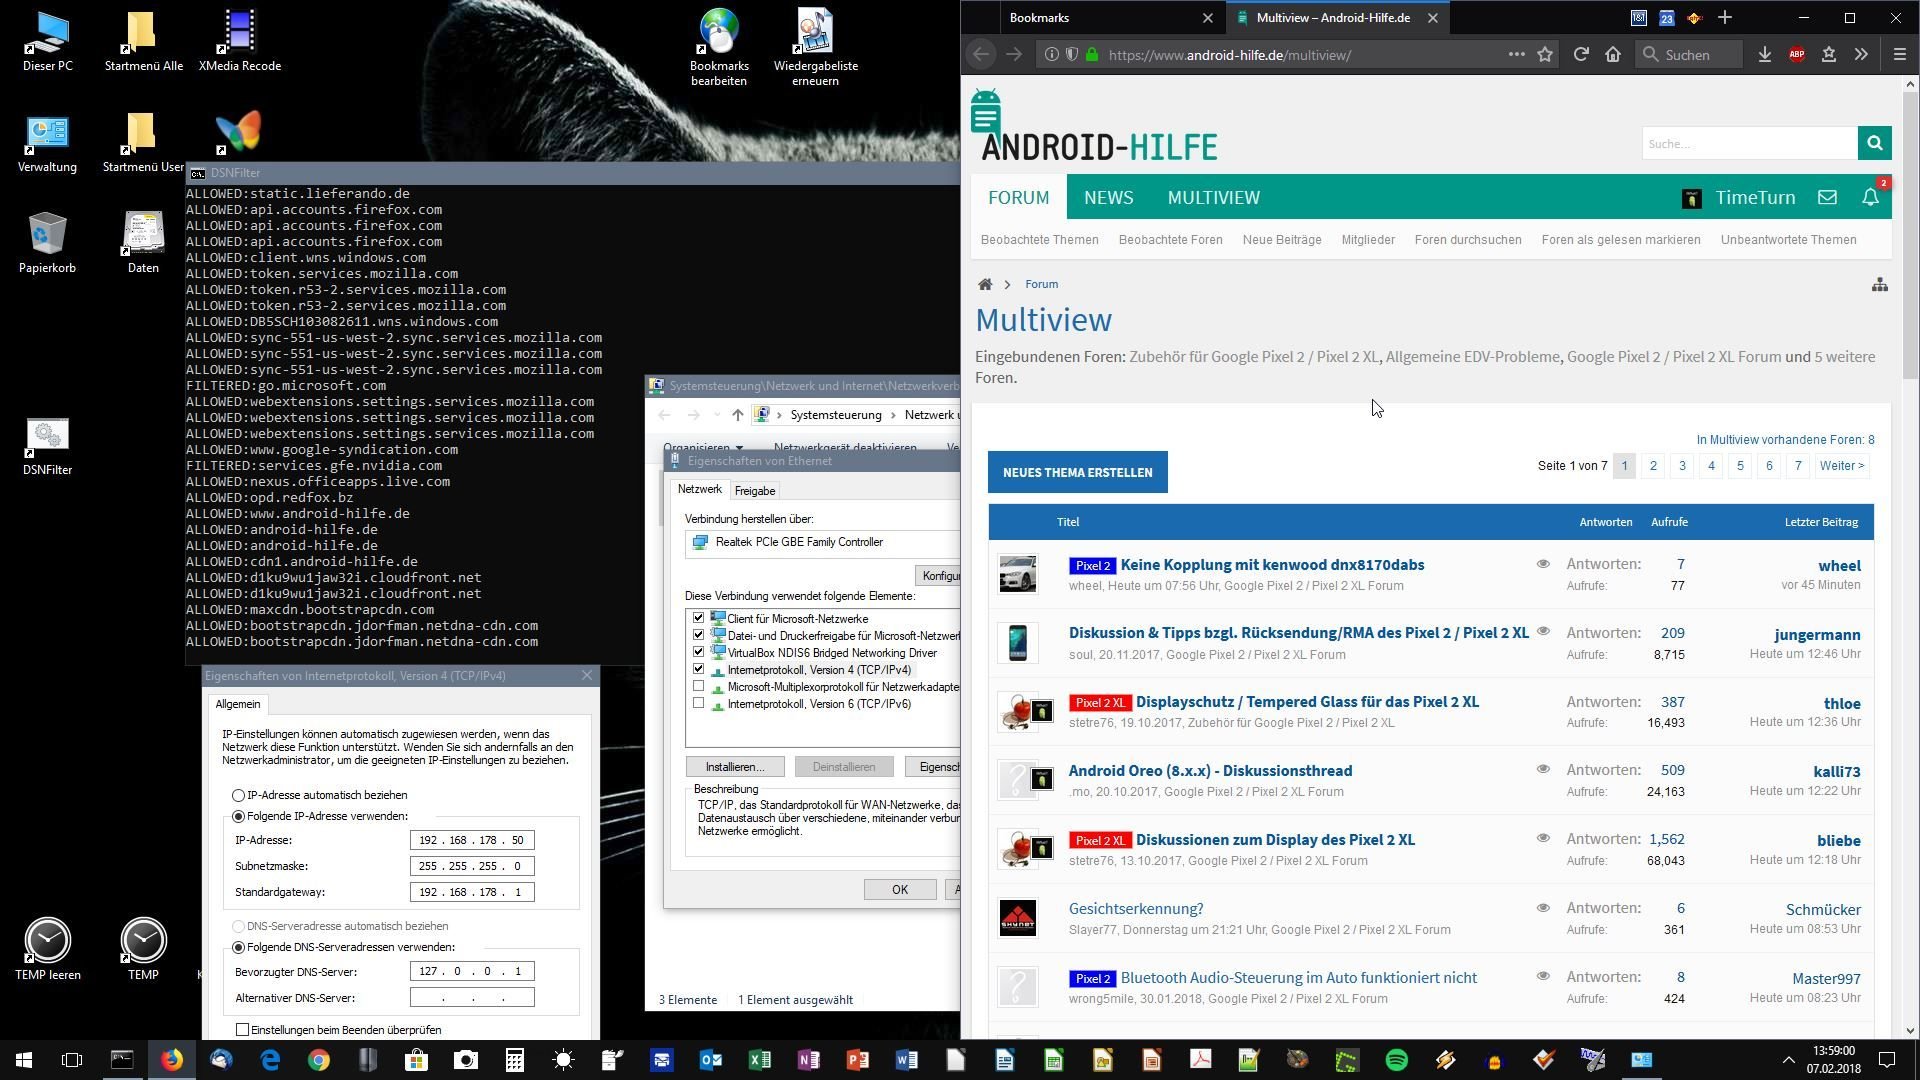The height and width of the screenshot is (1080, 1920).
Task: Go up one folder in Explorer
Action: click(x=737, y=415)
